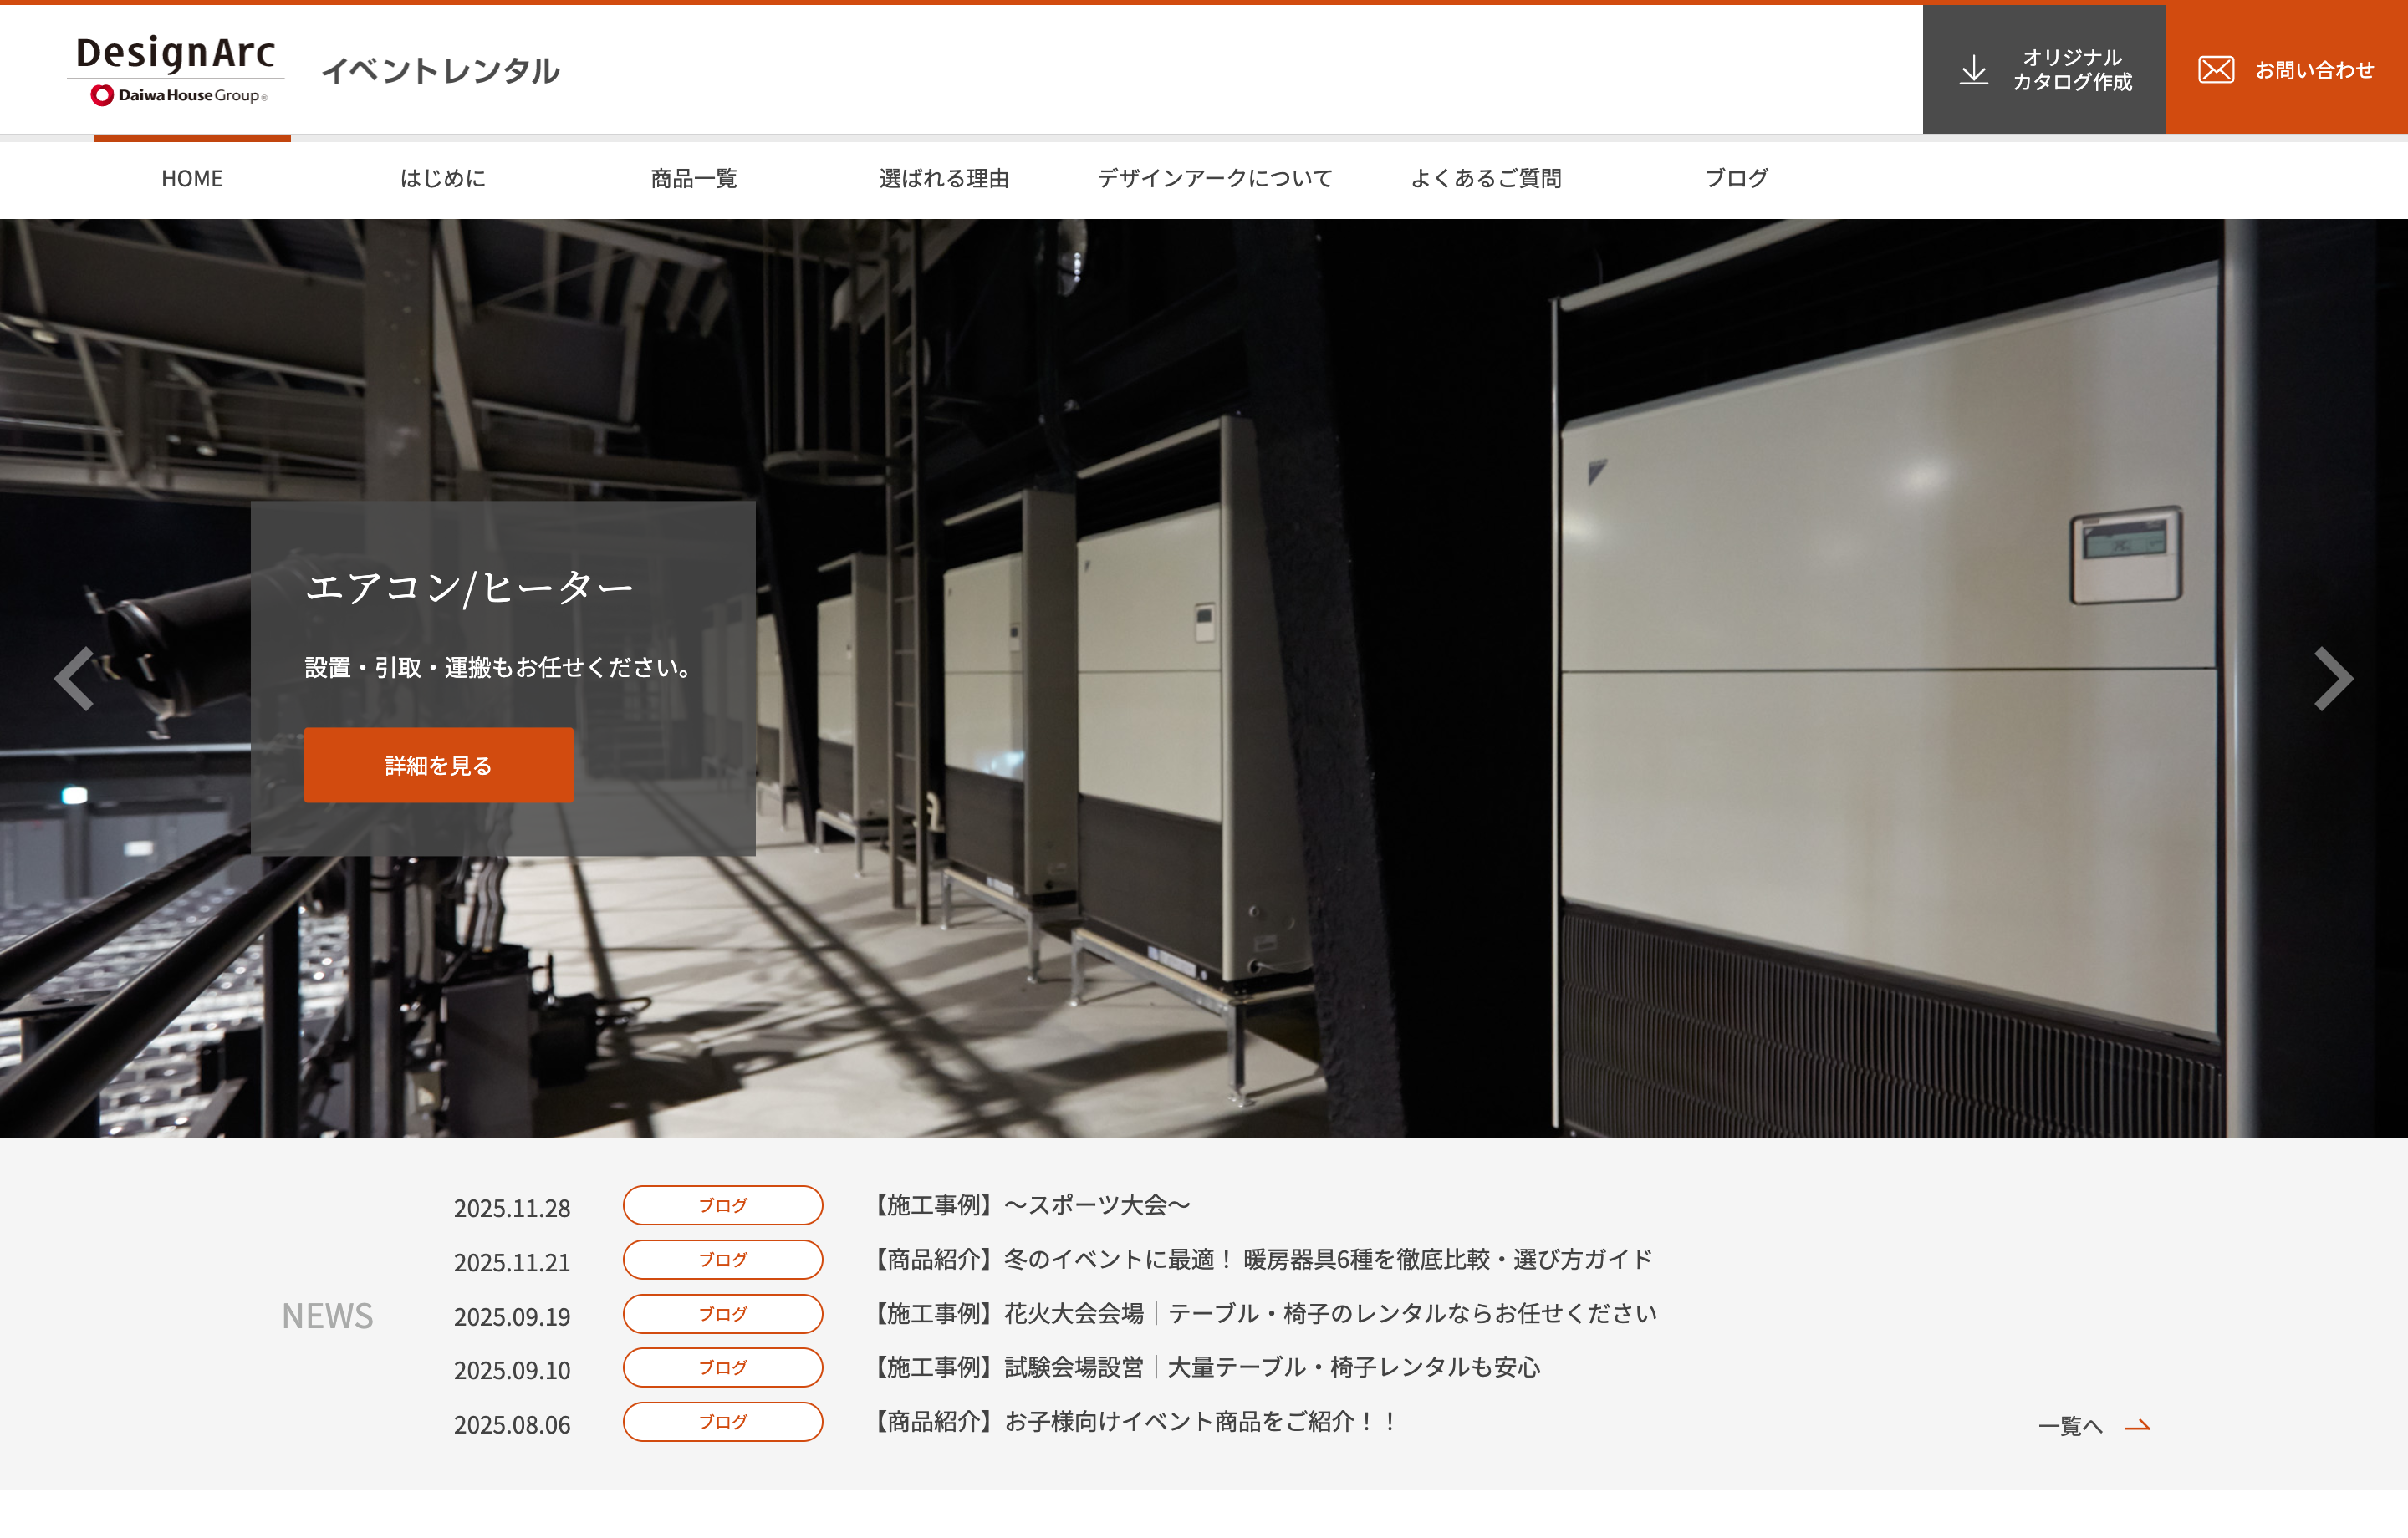Open the はじめに navigation item

click(443, 179)
